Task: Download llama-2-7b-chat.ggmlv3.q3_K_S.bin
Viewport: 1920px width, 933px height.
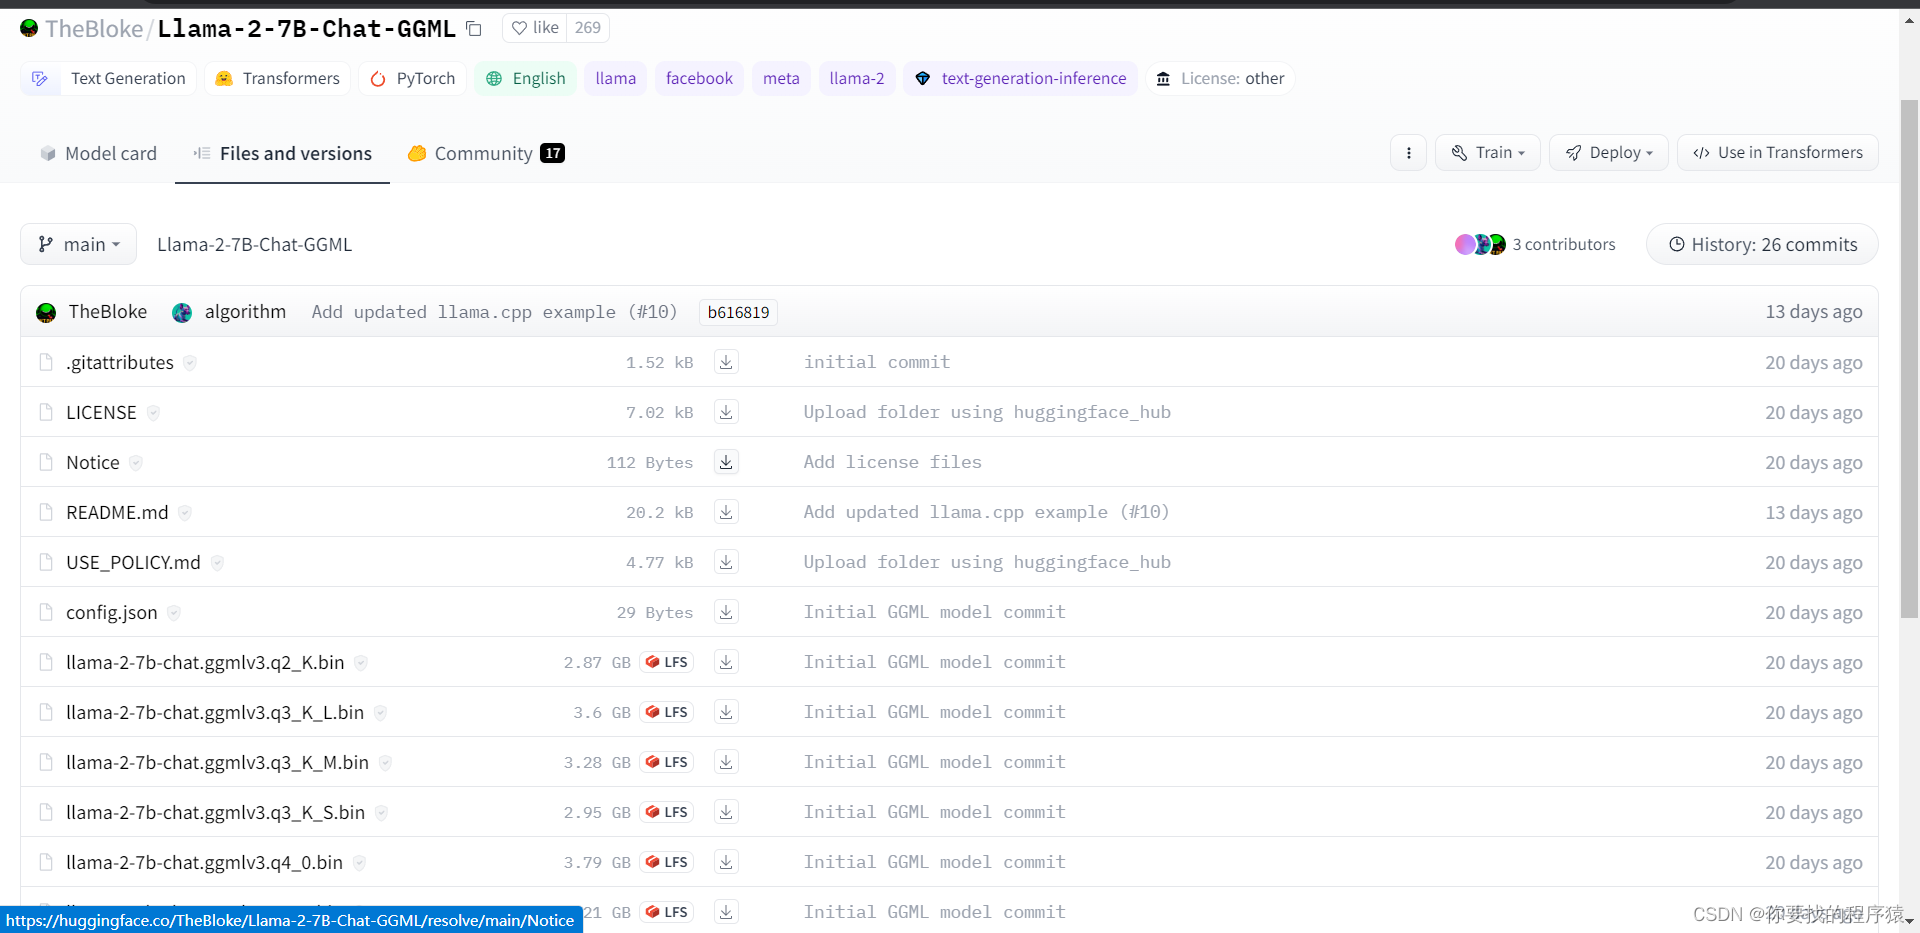Action: pos(726,812)
